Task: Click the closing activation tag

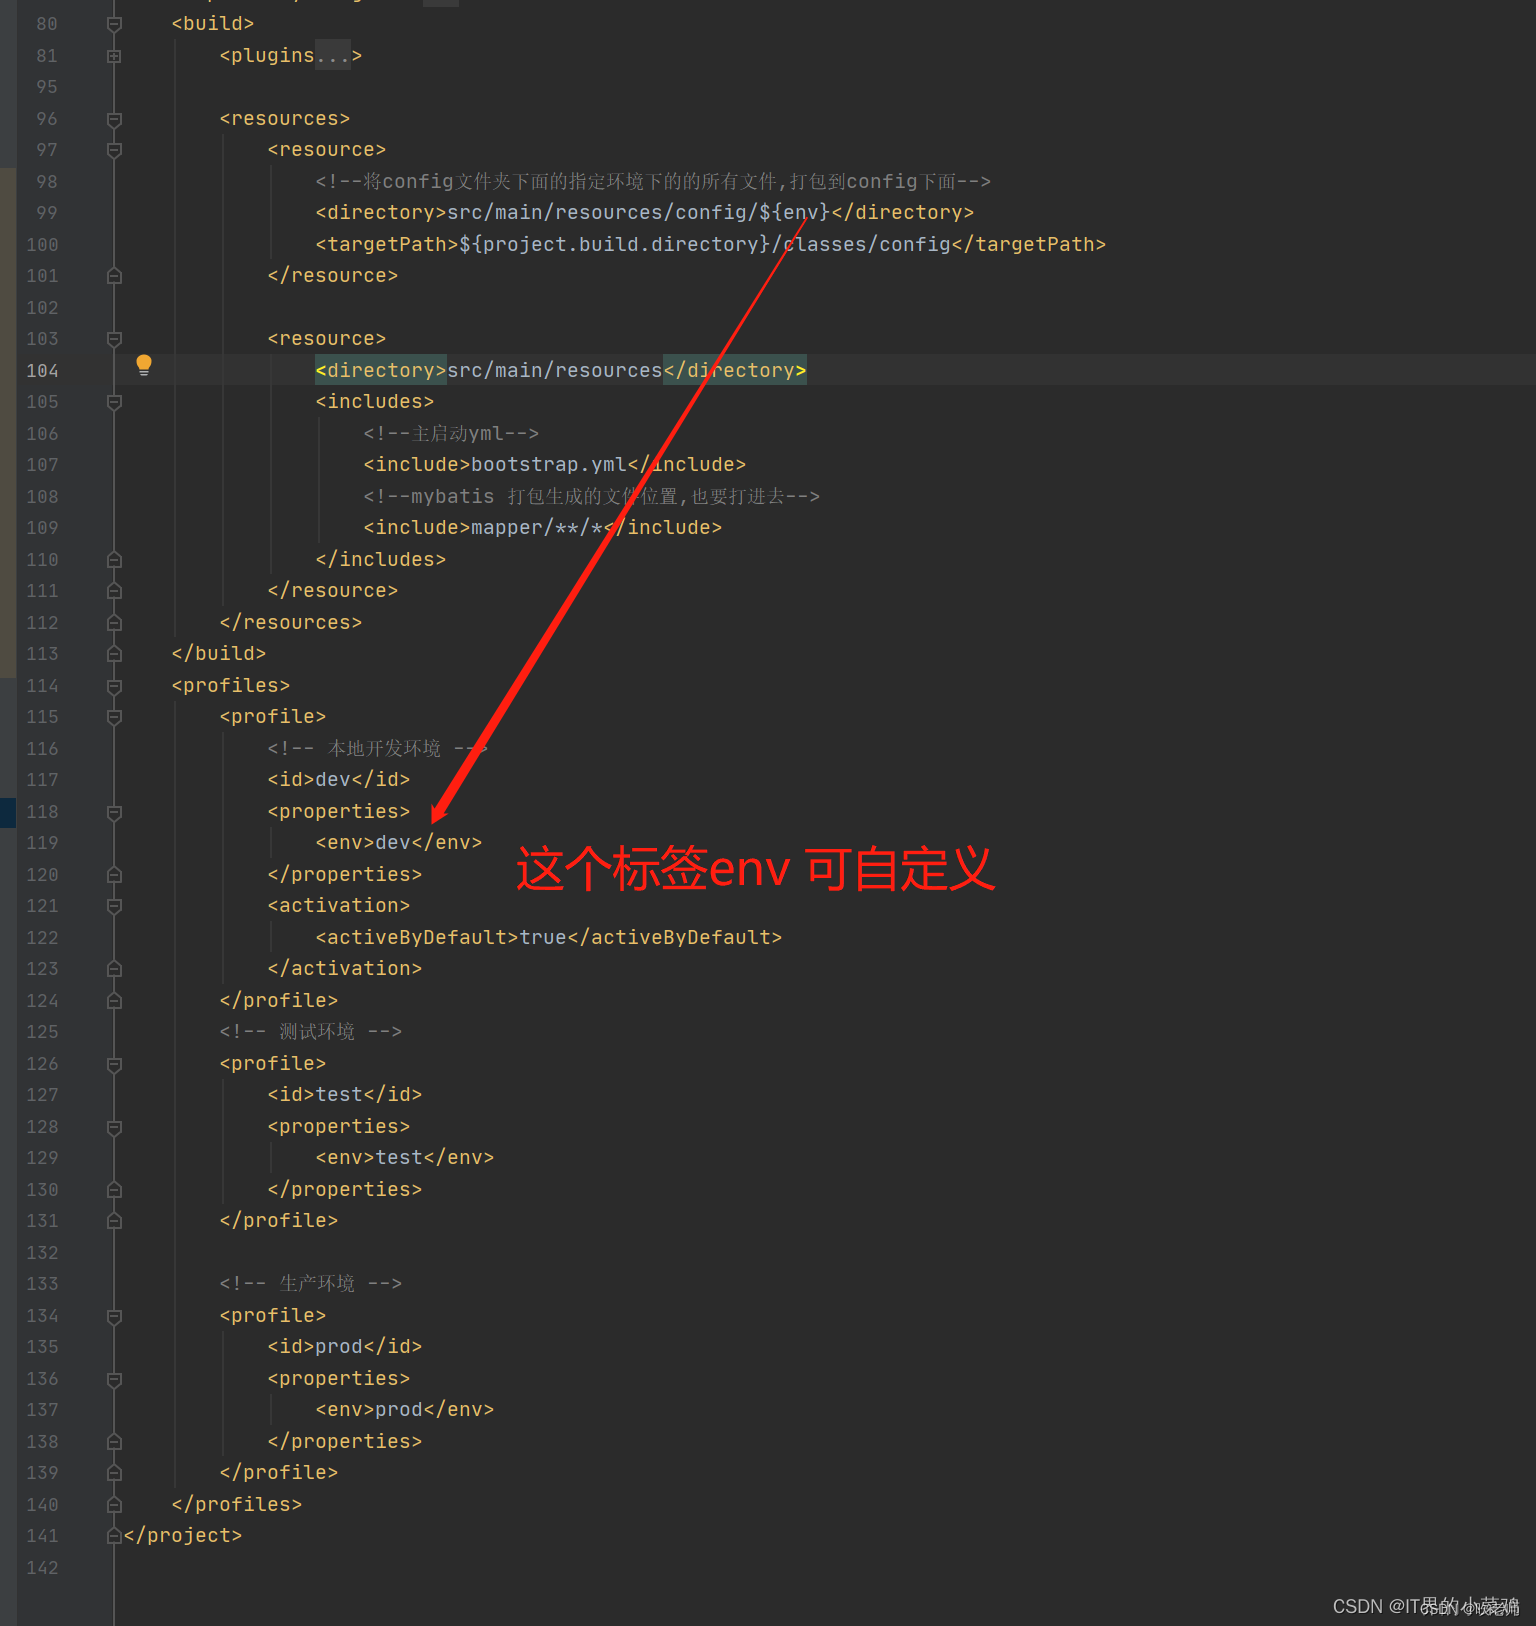Action: pyautogui.click(x=345, y=969)
